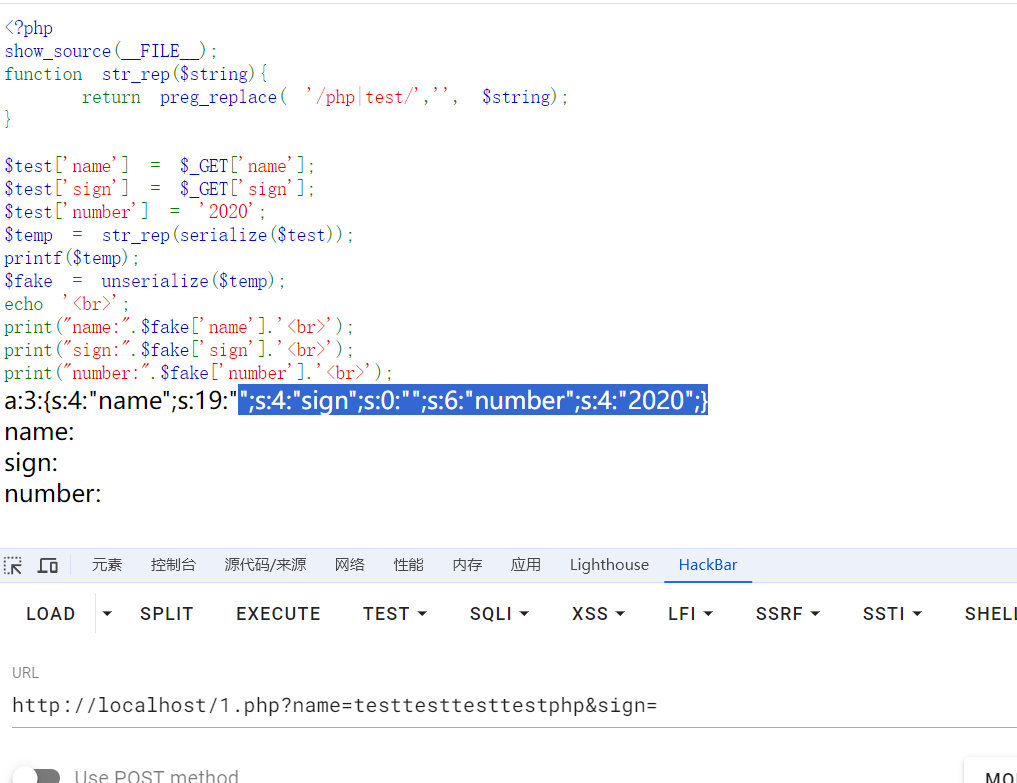Open the 控制台 (Console) tab
This screenshot has width=1017, height=783.
173,565
